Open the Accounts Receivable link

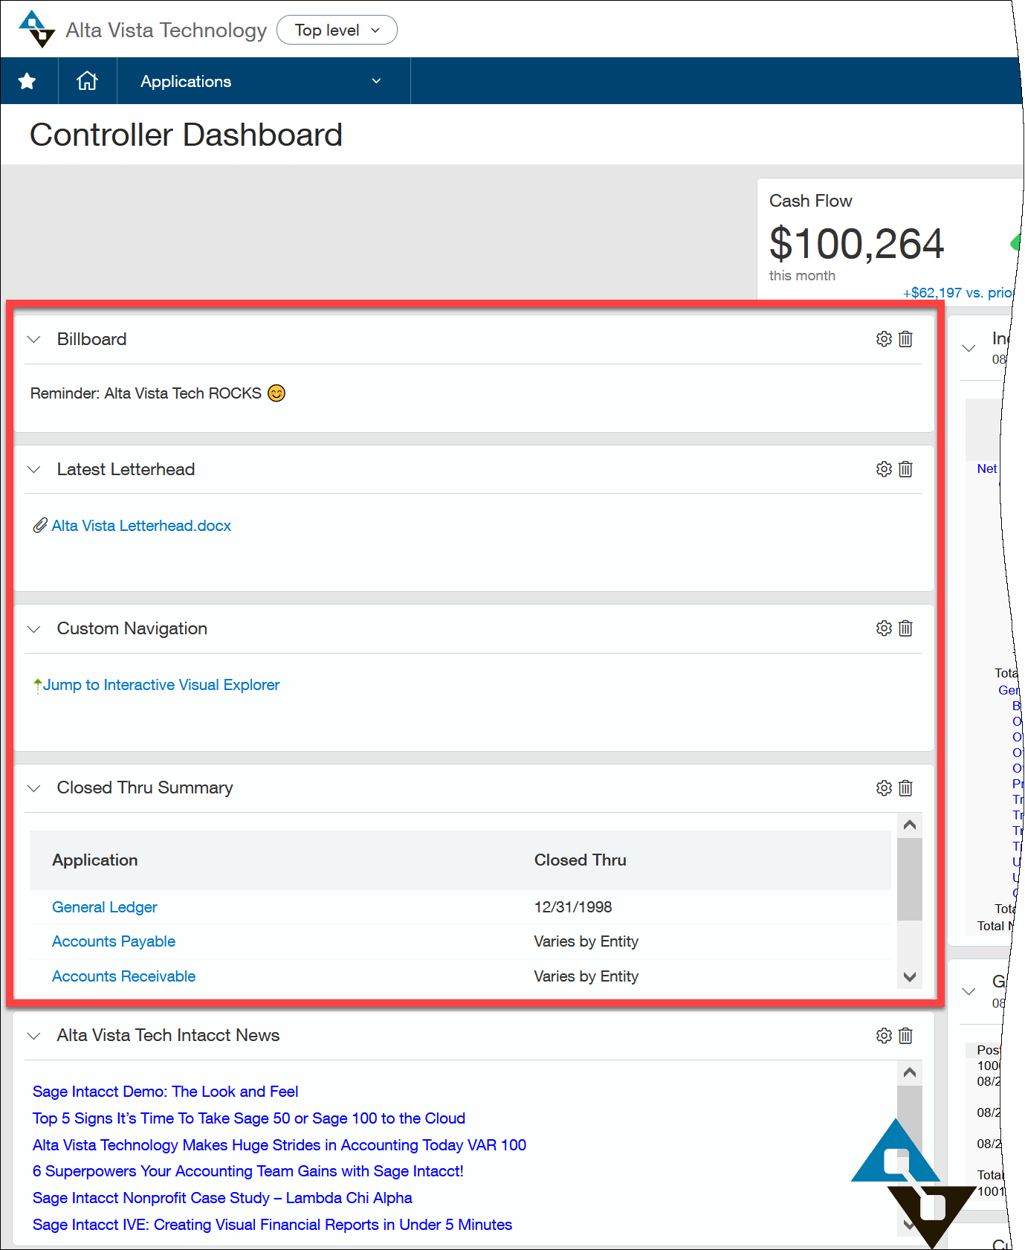(x=123, y=976)
